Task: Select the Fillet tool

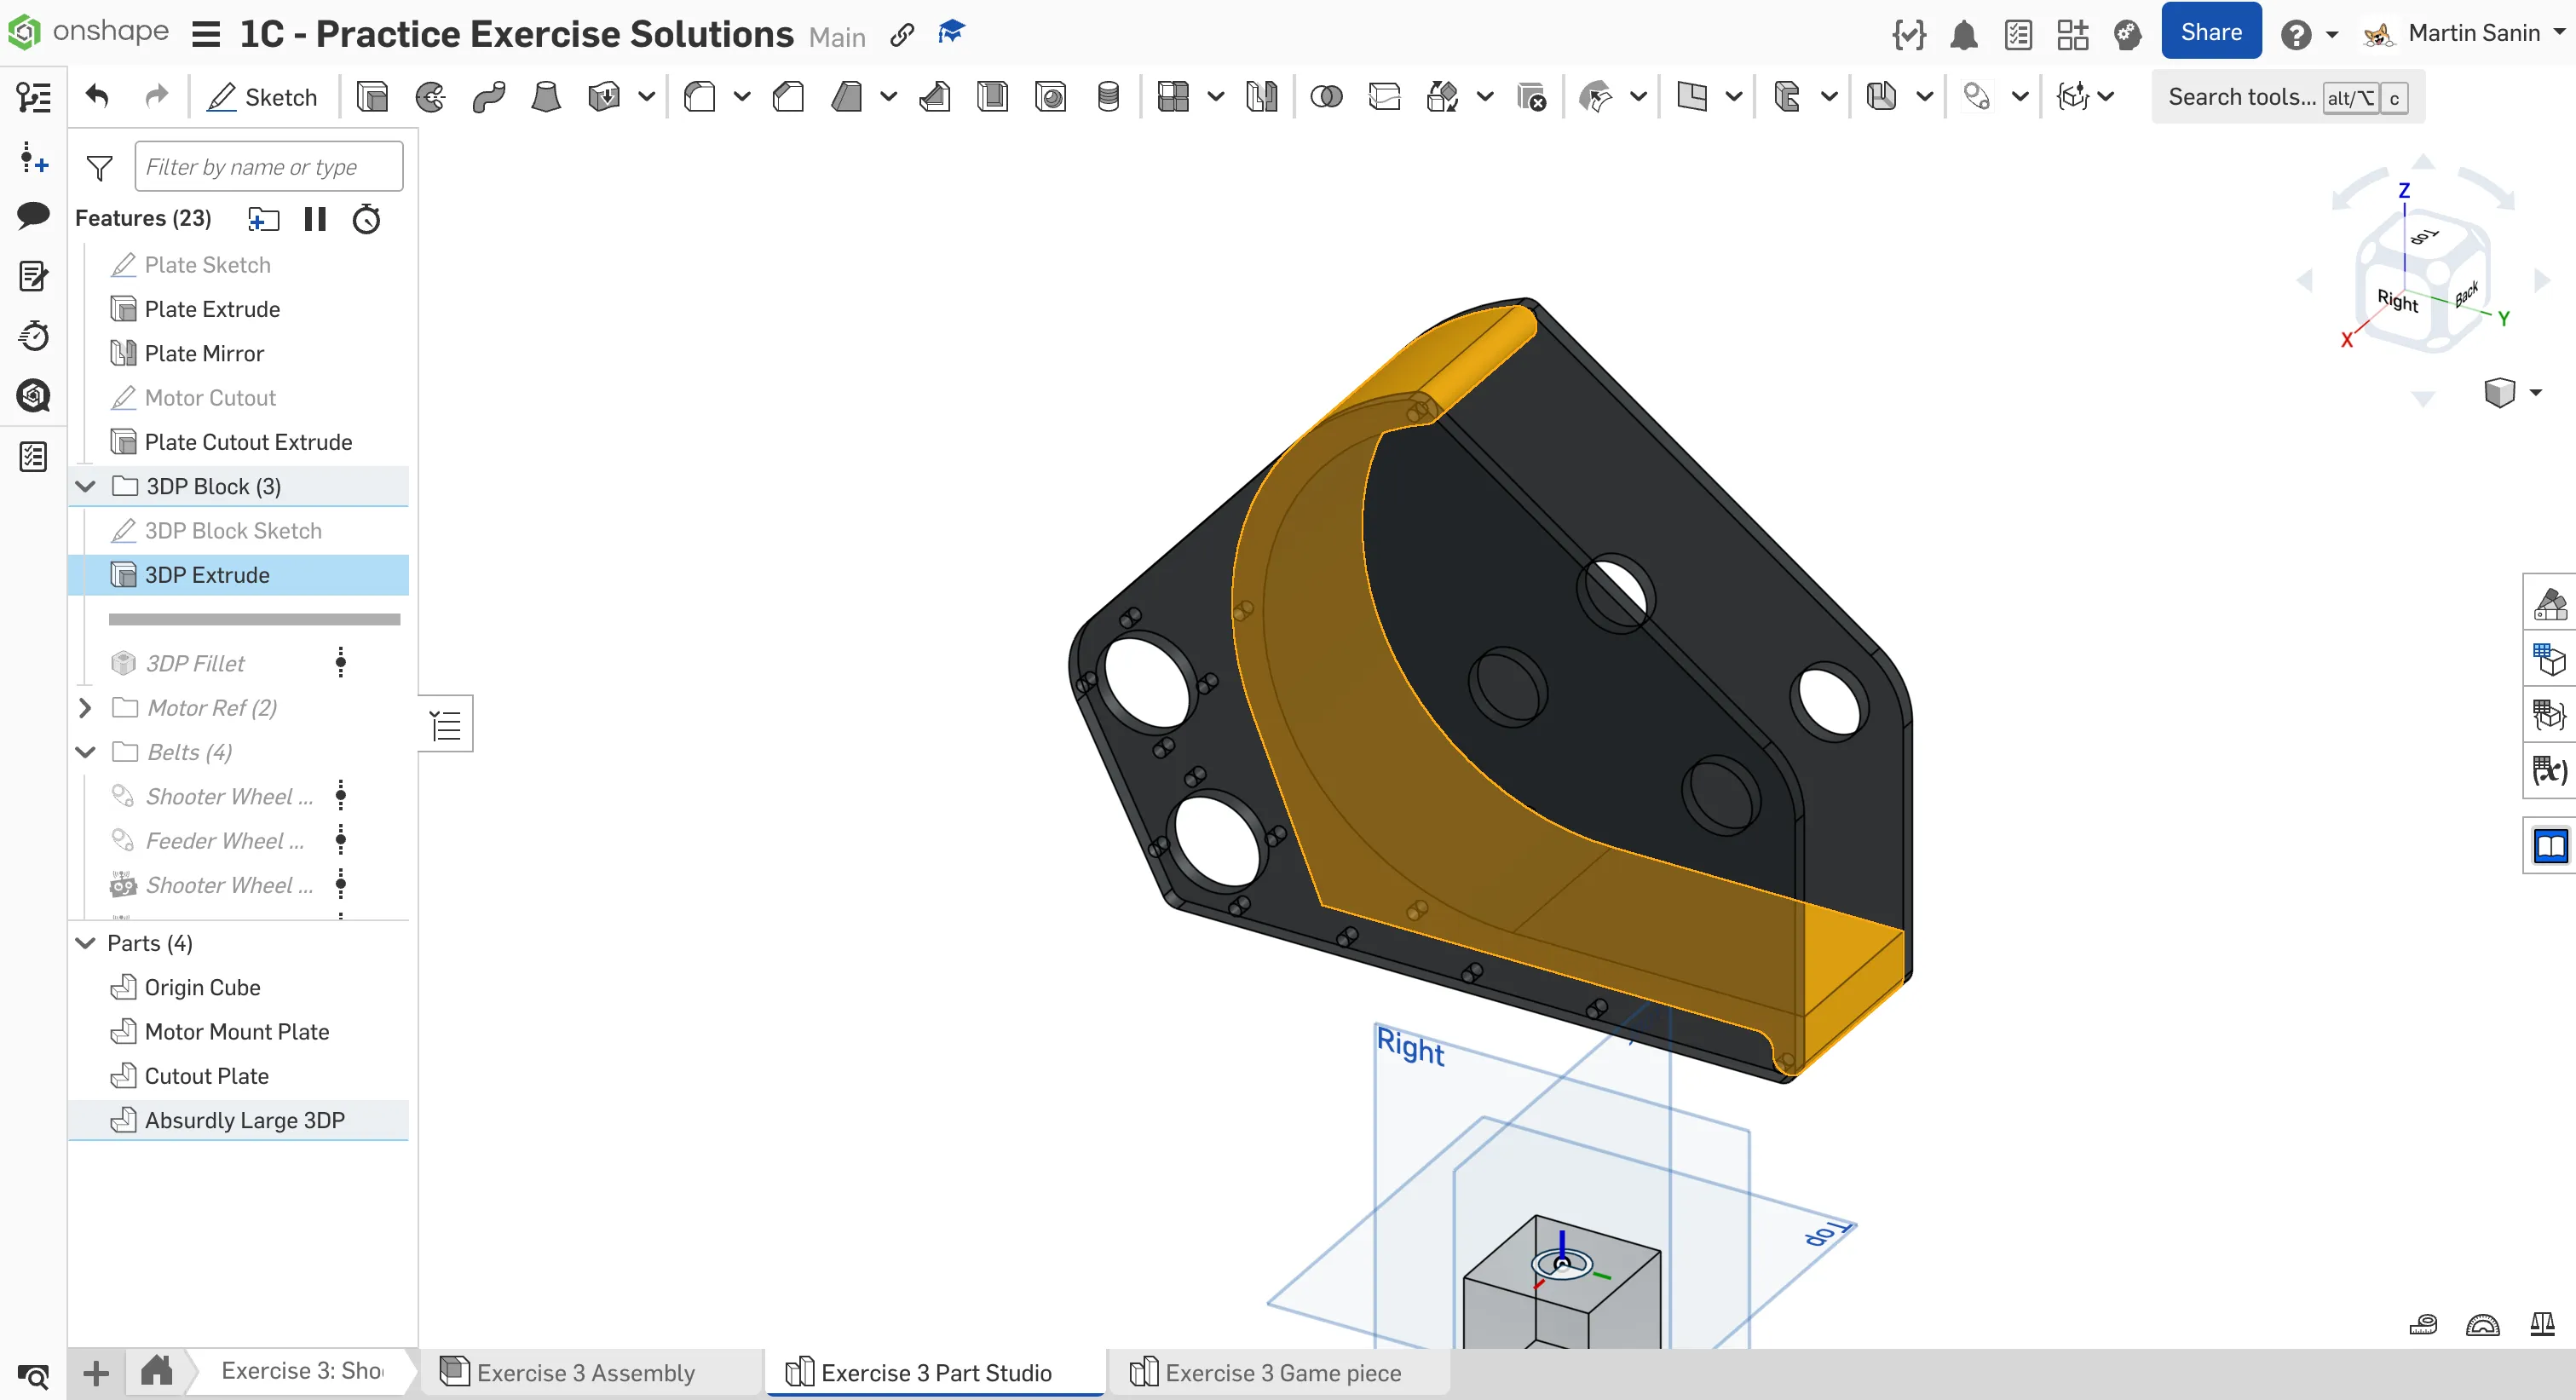Action: (700, 97)
